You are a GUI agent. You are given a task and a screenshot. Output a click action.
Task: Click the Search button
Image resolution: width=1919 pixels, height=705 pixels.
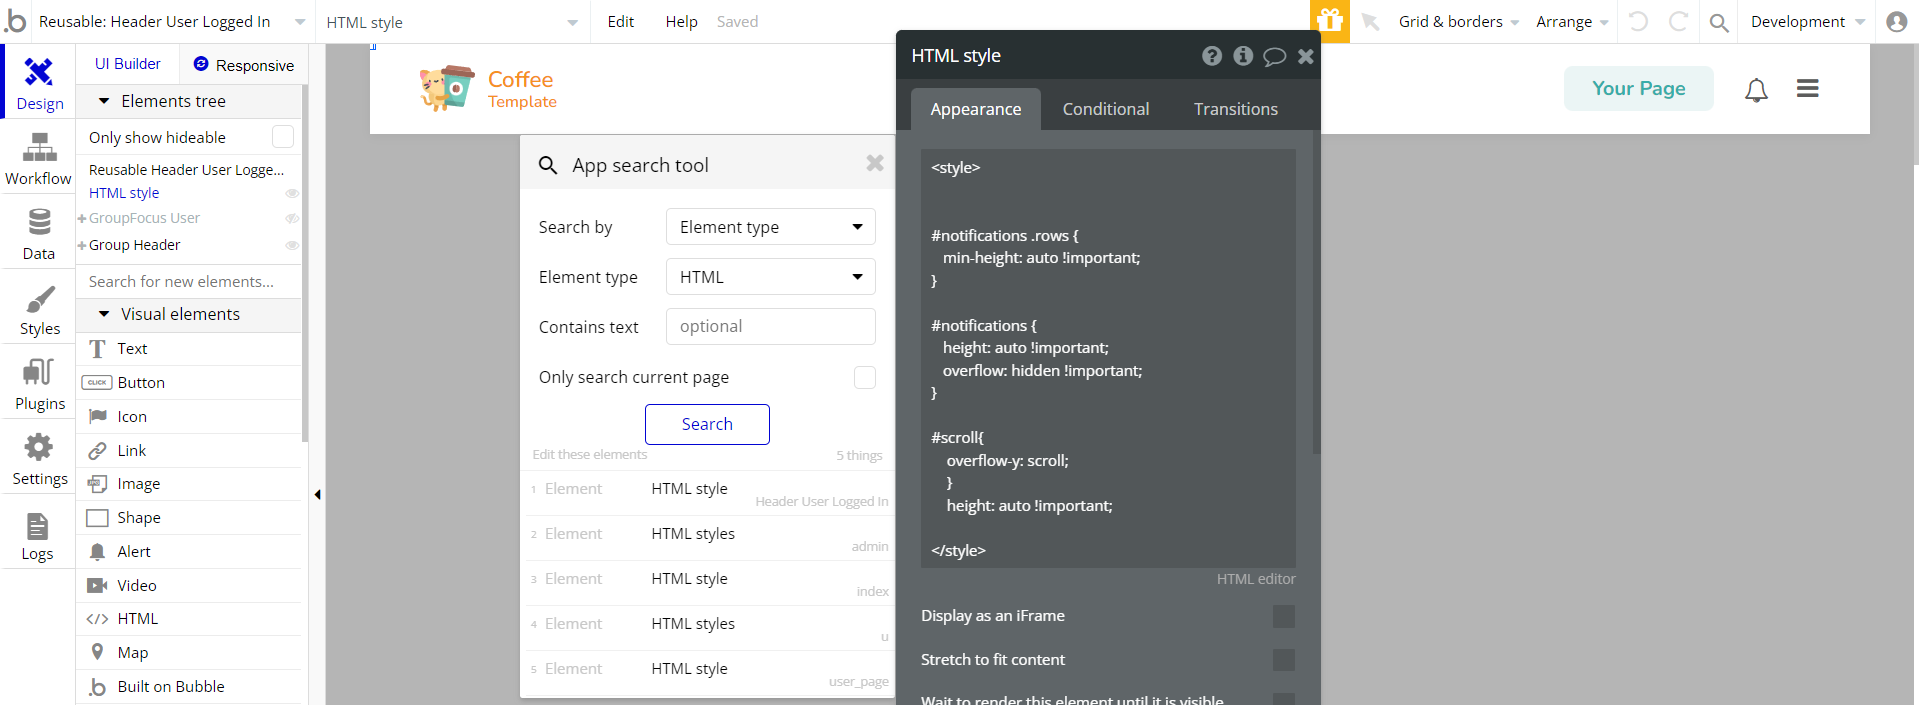click(707, 424)
